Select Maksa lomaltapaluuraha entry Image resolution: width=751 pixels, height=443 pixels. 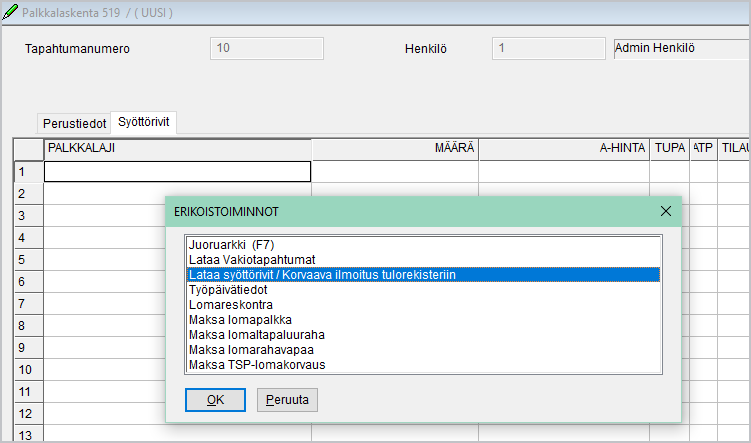point(256,334)
